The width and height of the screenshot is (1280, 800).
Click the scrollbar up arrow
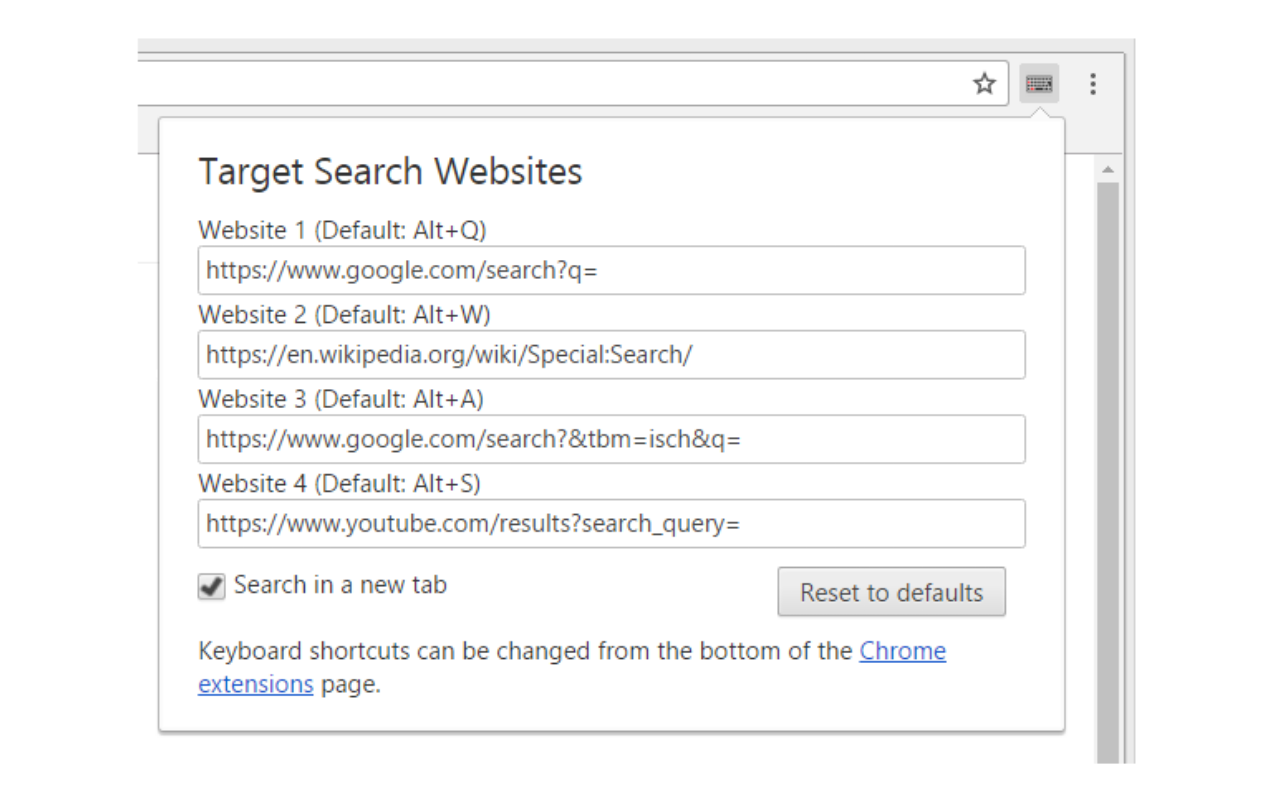pyautogui.click(x=1108, y=168)
